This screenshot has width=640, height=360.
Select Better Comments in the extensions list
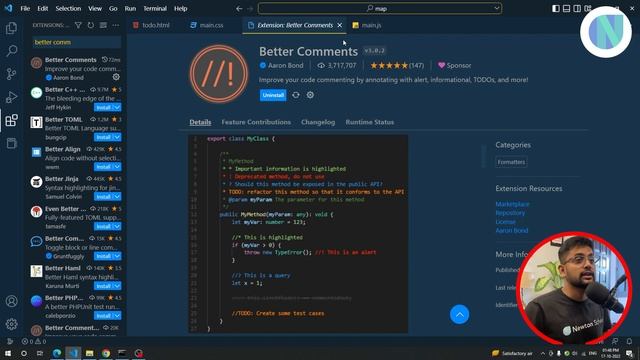76,69
